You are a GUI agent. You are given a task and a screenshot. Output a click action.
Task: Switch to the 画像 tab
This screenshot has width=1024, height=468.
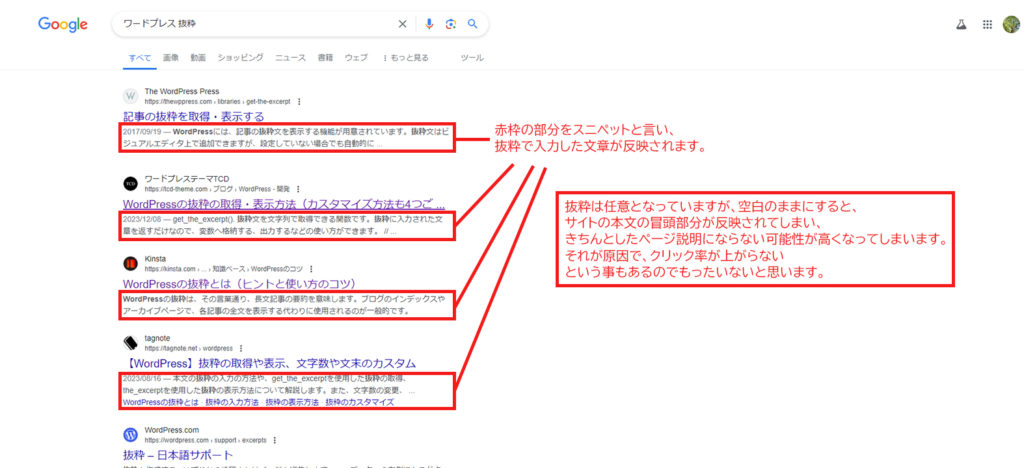(170, 58)
